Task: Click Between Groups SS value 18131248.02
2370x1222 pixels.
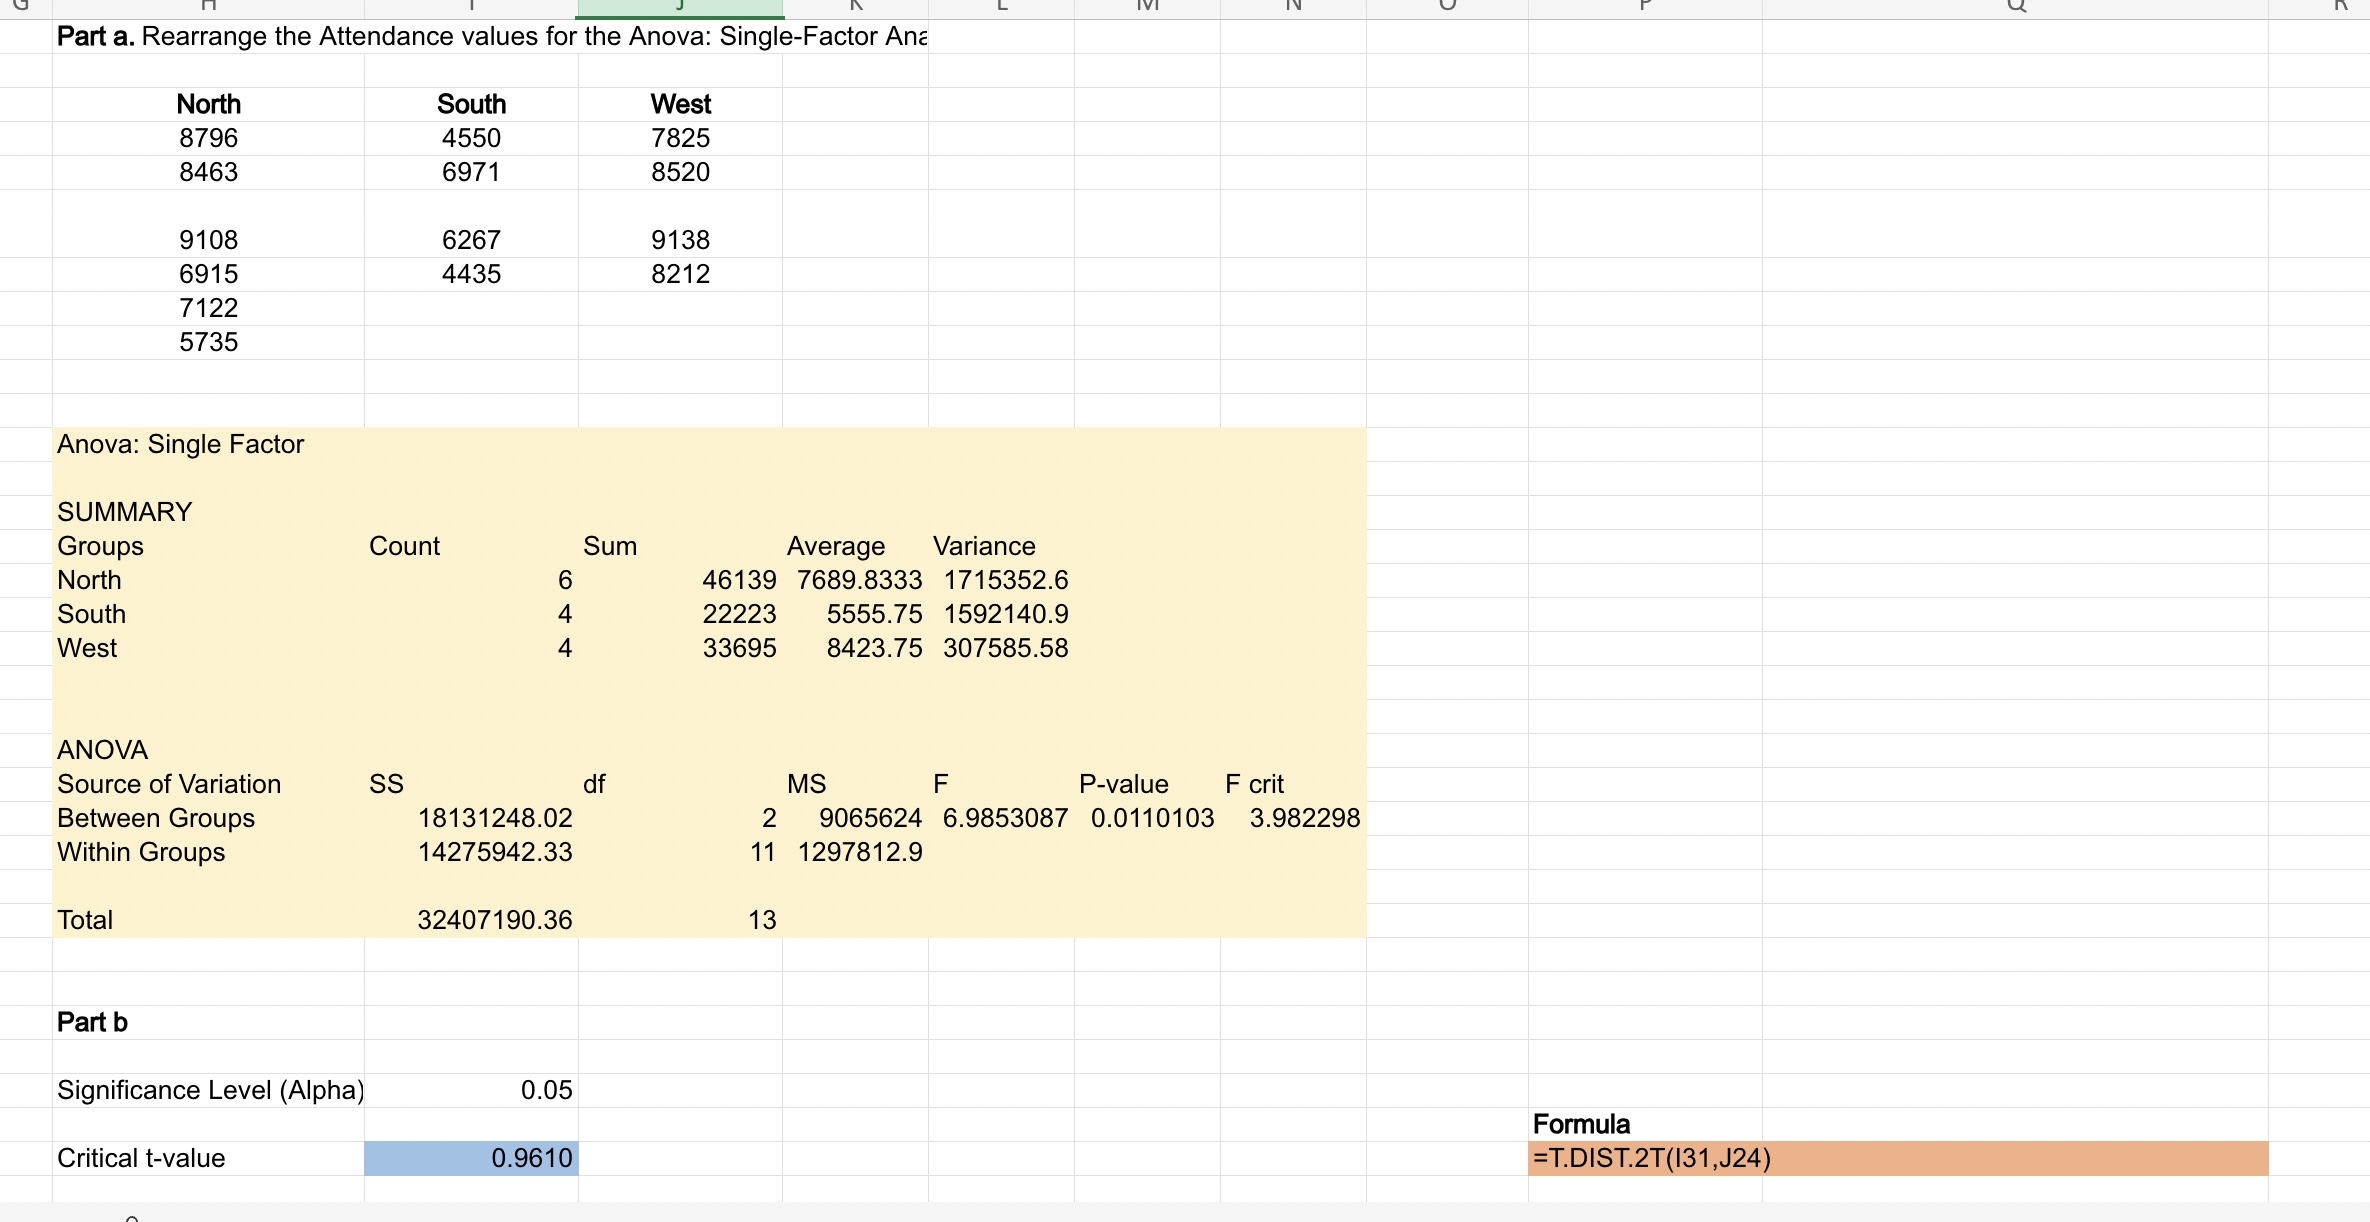Action: pos(494,818)
